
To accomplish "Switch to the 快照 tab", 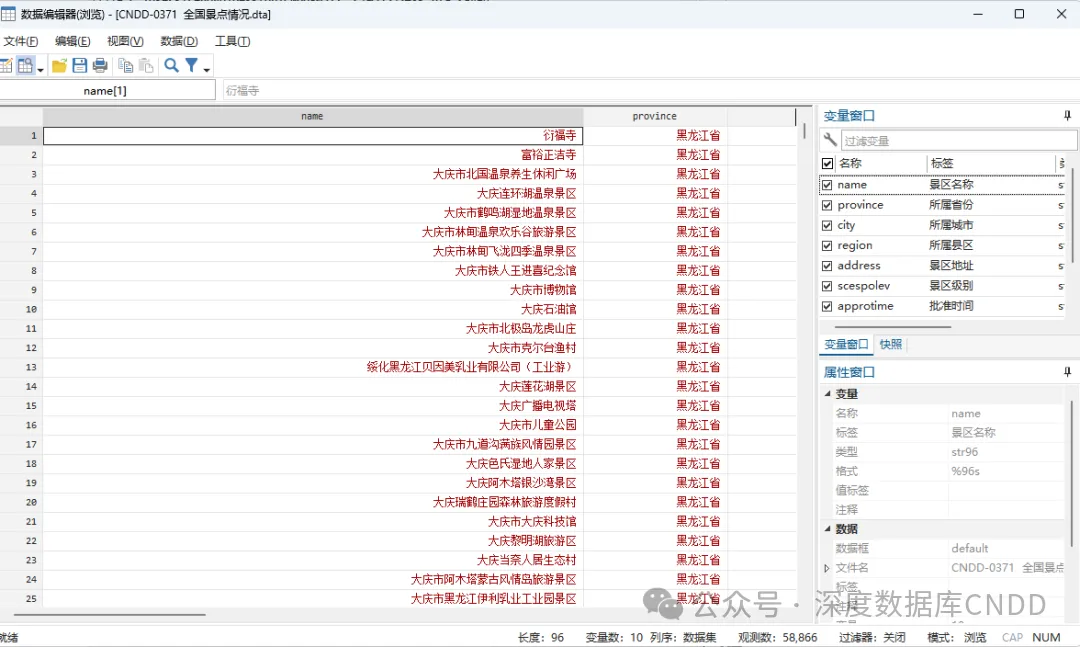I will pos(890,344).
